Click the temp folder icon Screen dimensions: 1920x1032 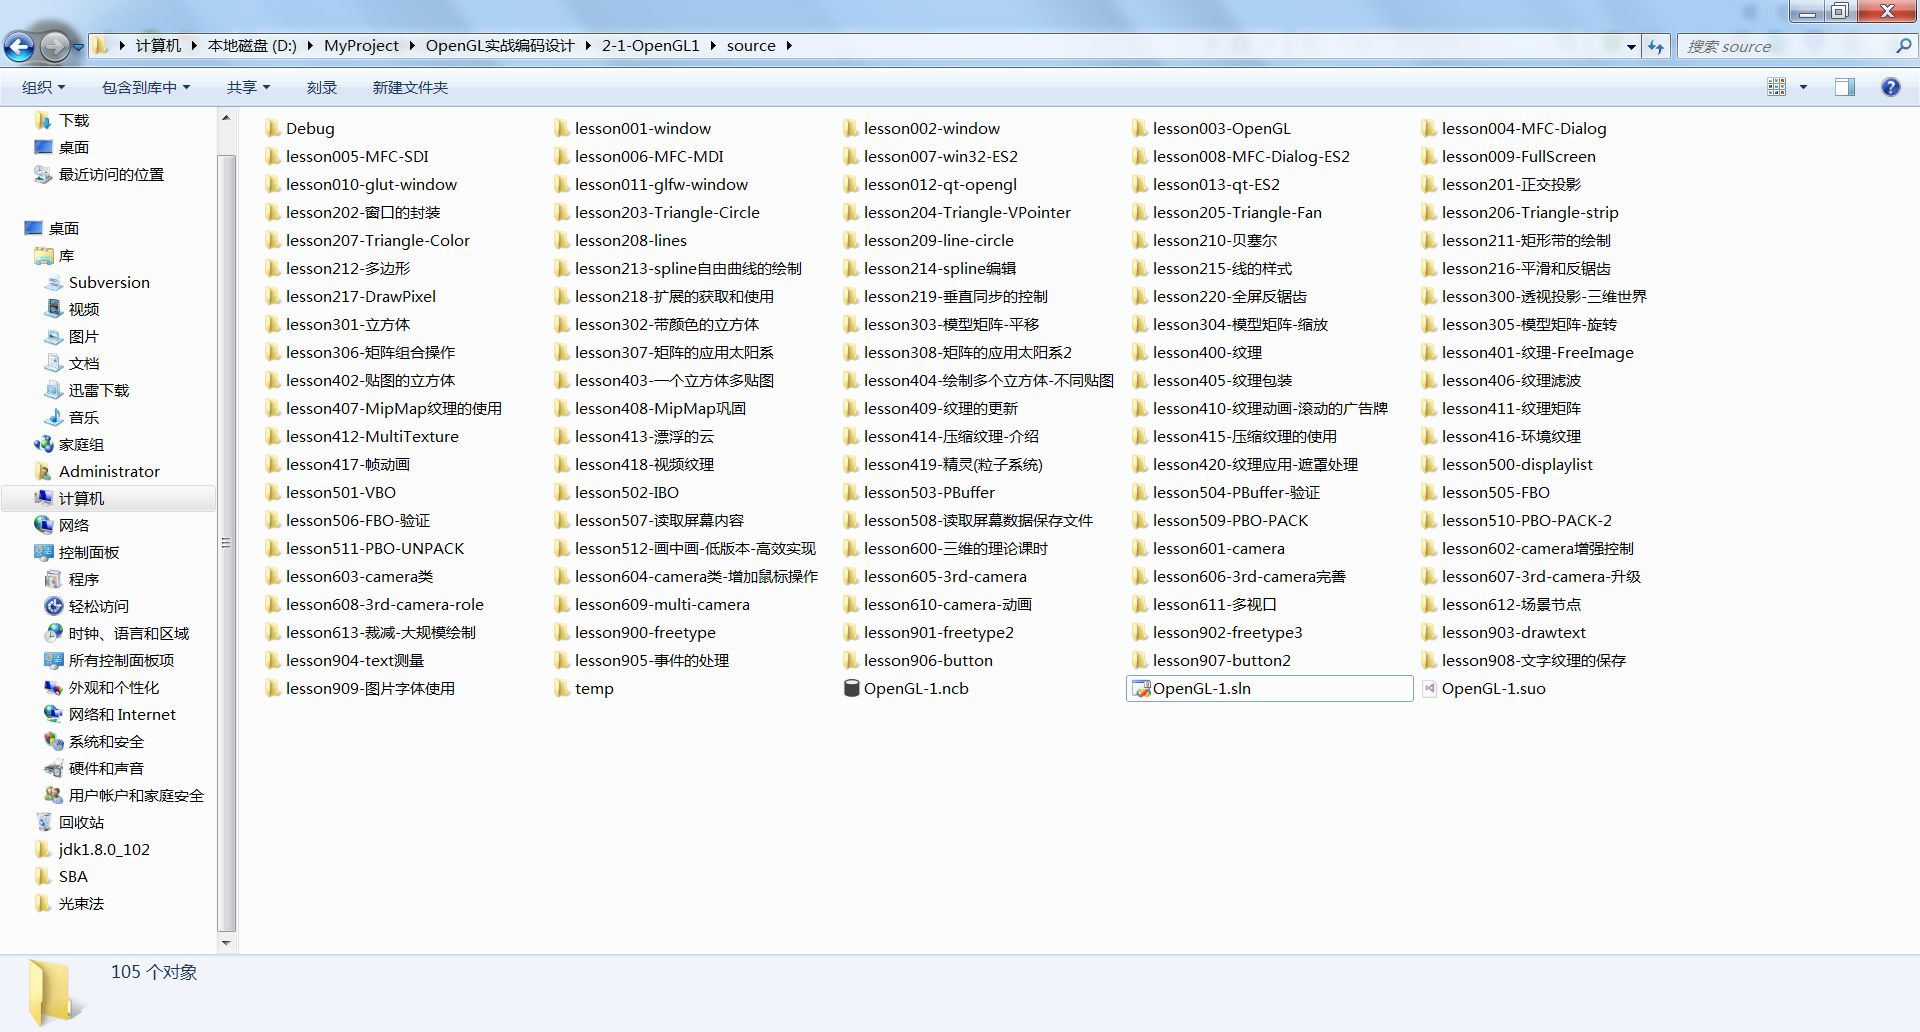coord(562,688)
